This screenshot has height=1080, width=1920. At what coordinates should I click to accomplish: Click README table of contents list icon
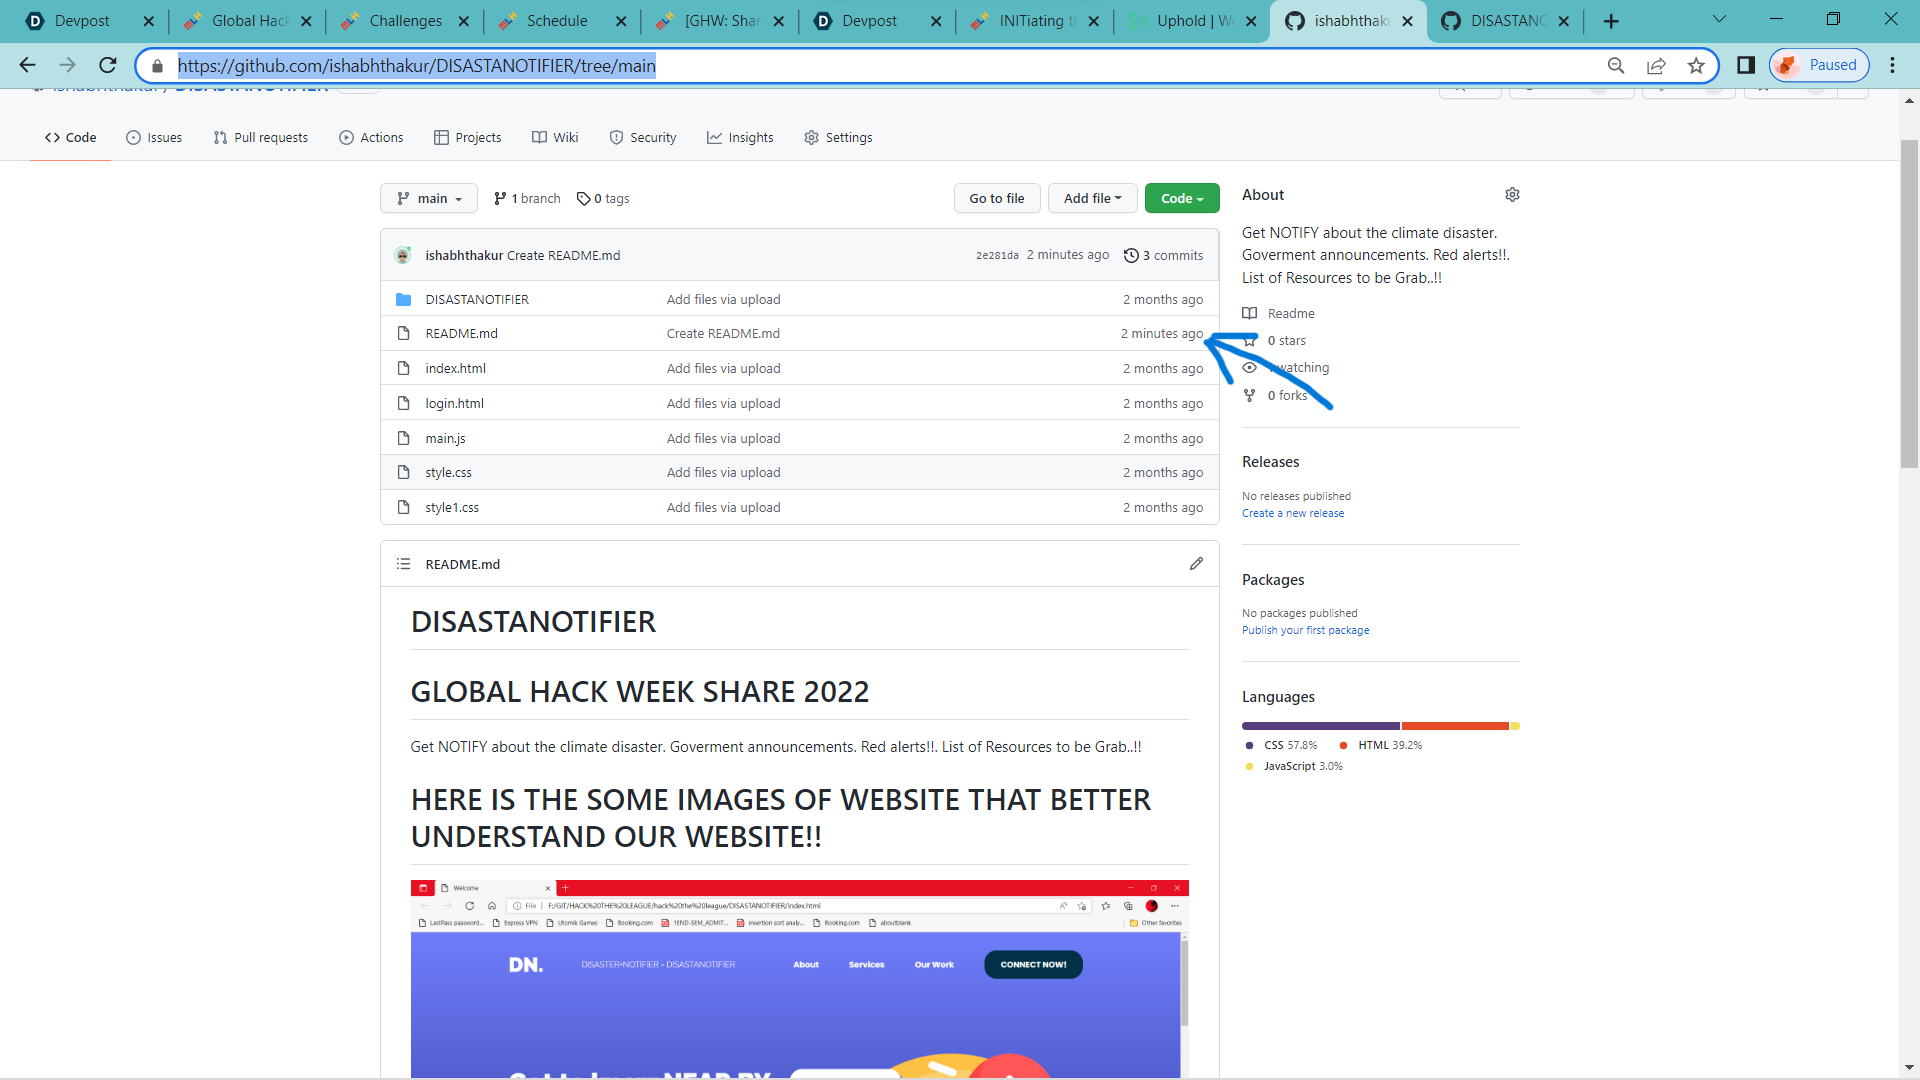coord(403,564)
